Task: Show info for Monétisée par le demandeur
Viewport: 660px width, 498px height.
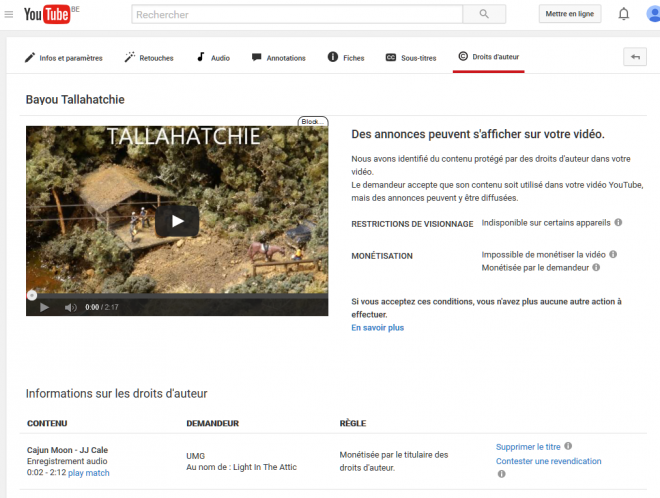Action: click(x=596, y=267)
